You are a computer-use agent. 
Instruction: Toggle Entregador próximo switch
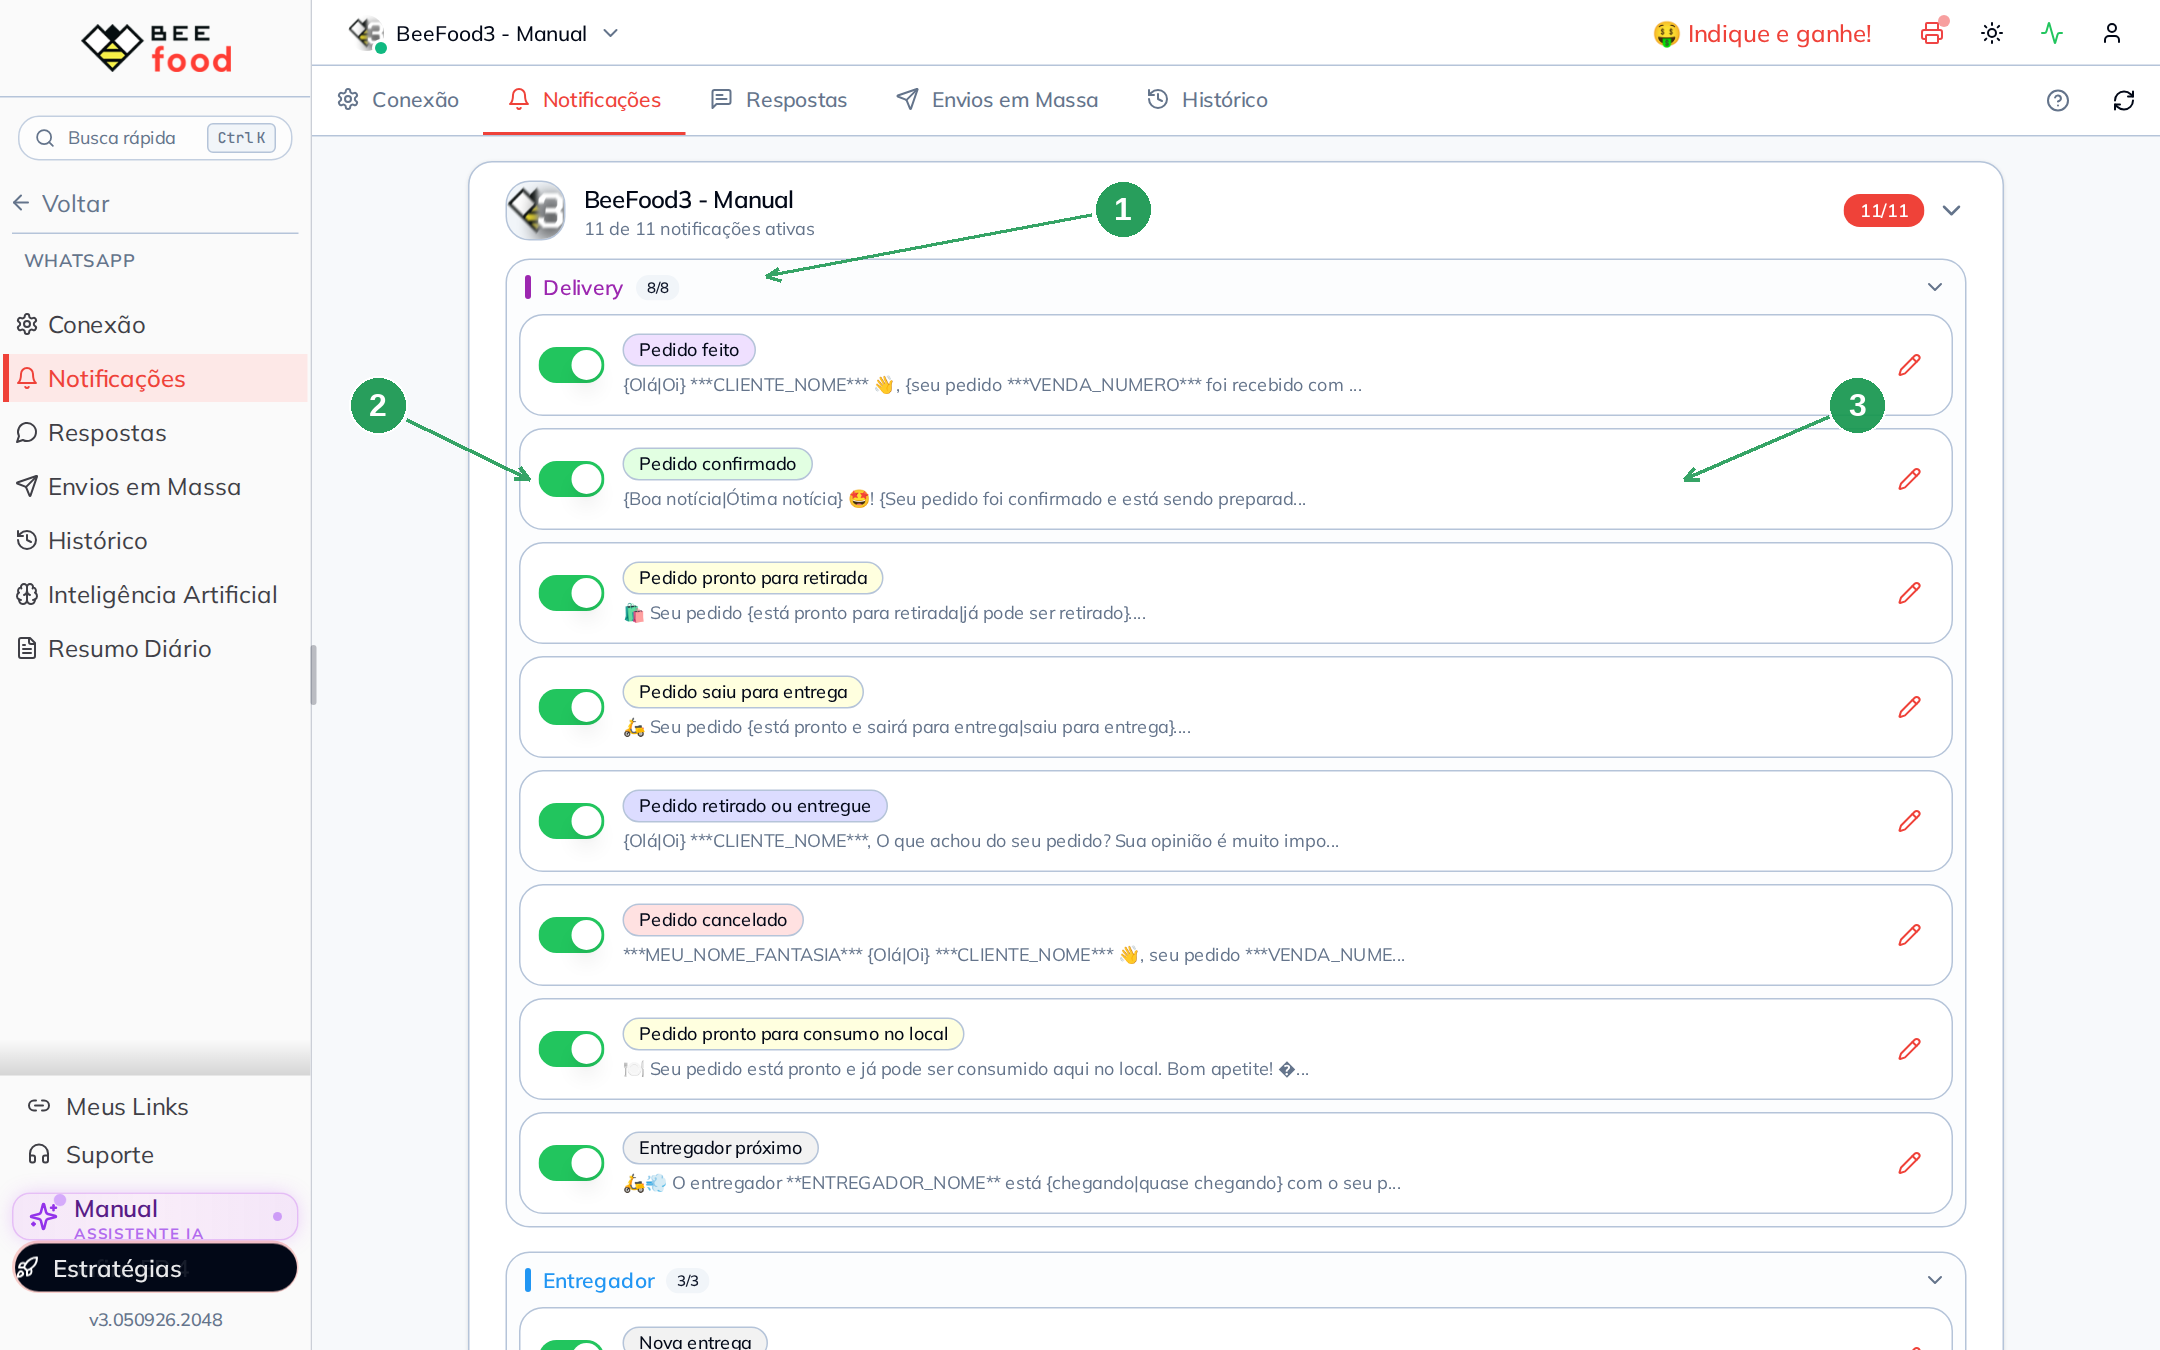(571, 1163)
